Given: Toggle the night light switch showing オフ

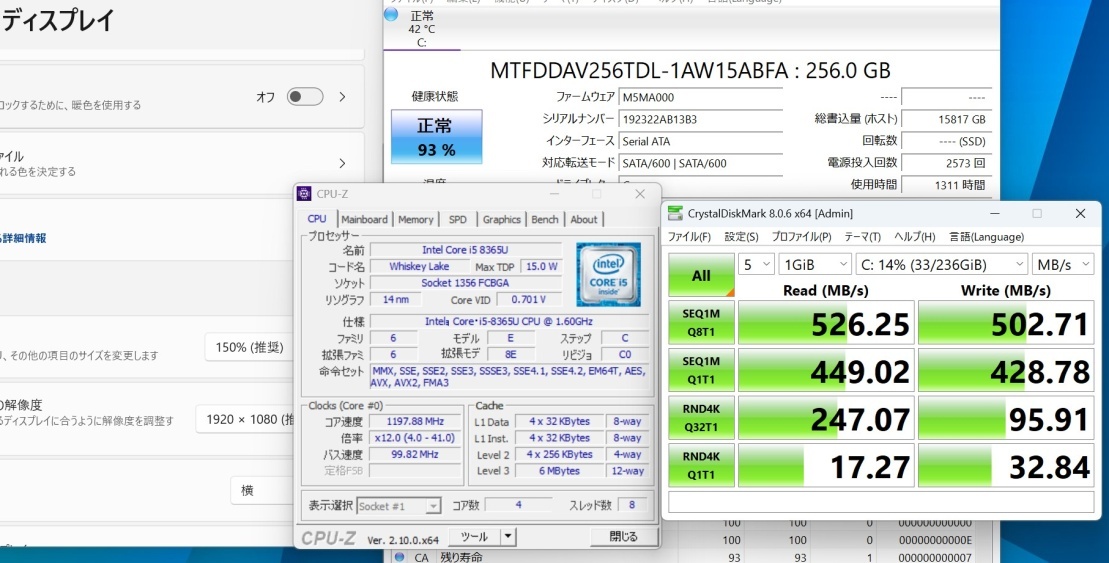Looking at the screenshot, I should (305, 97).
